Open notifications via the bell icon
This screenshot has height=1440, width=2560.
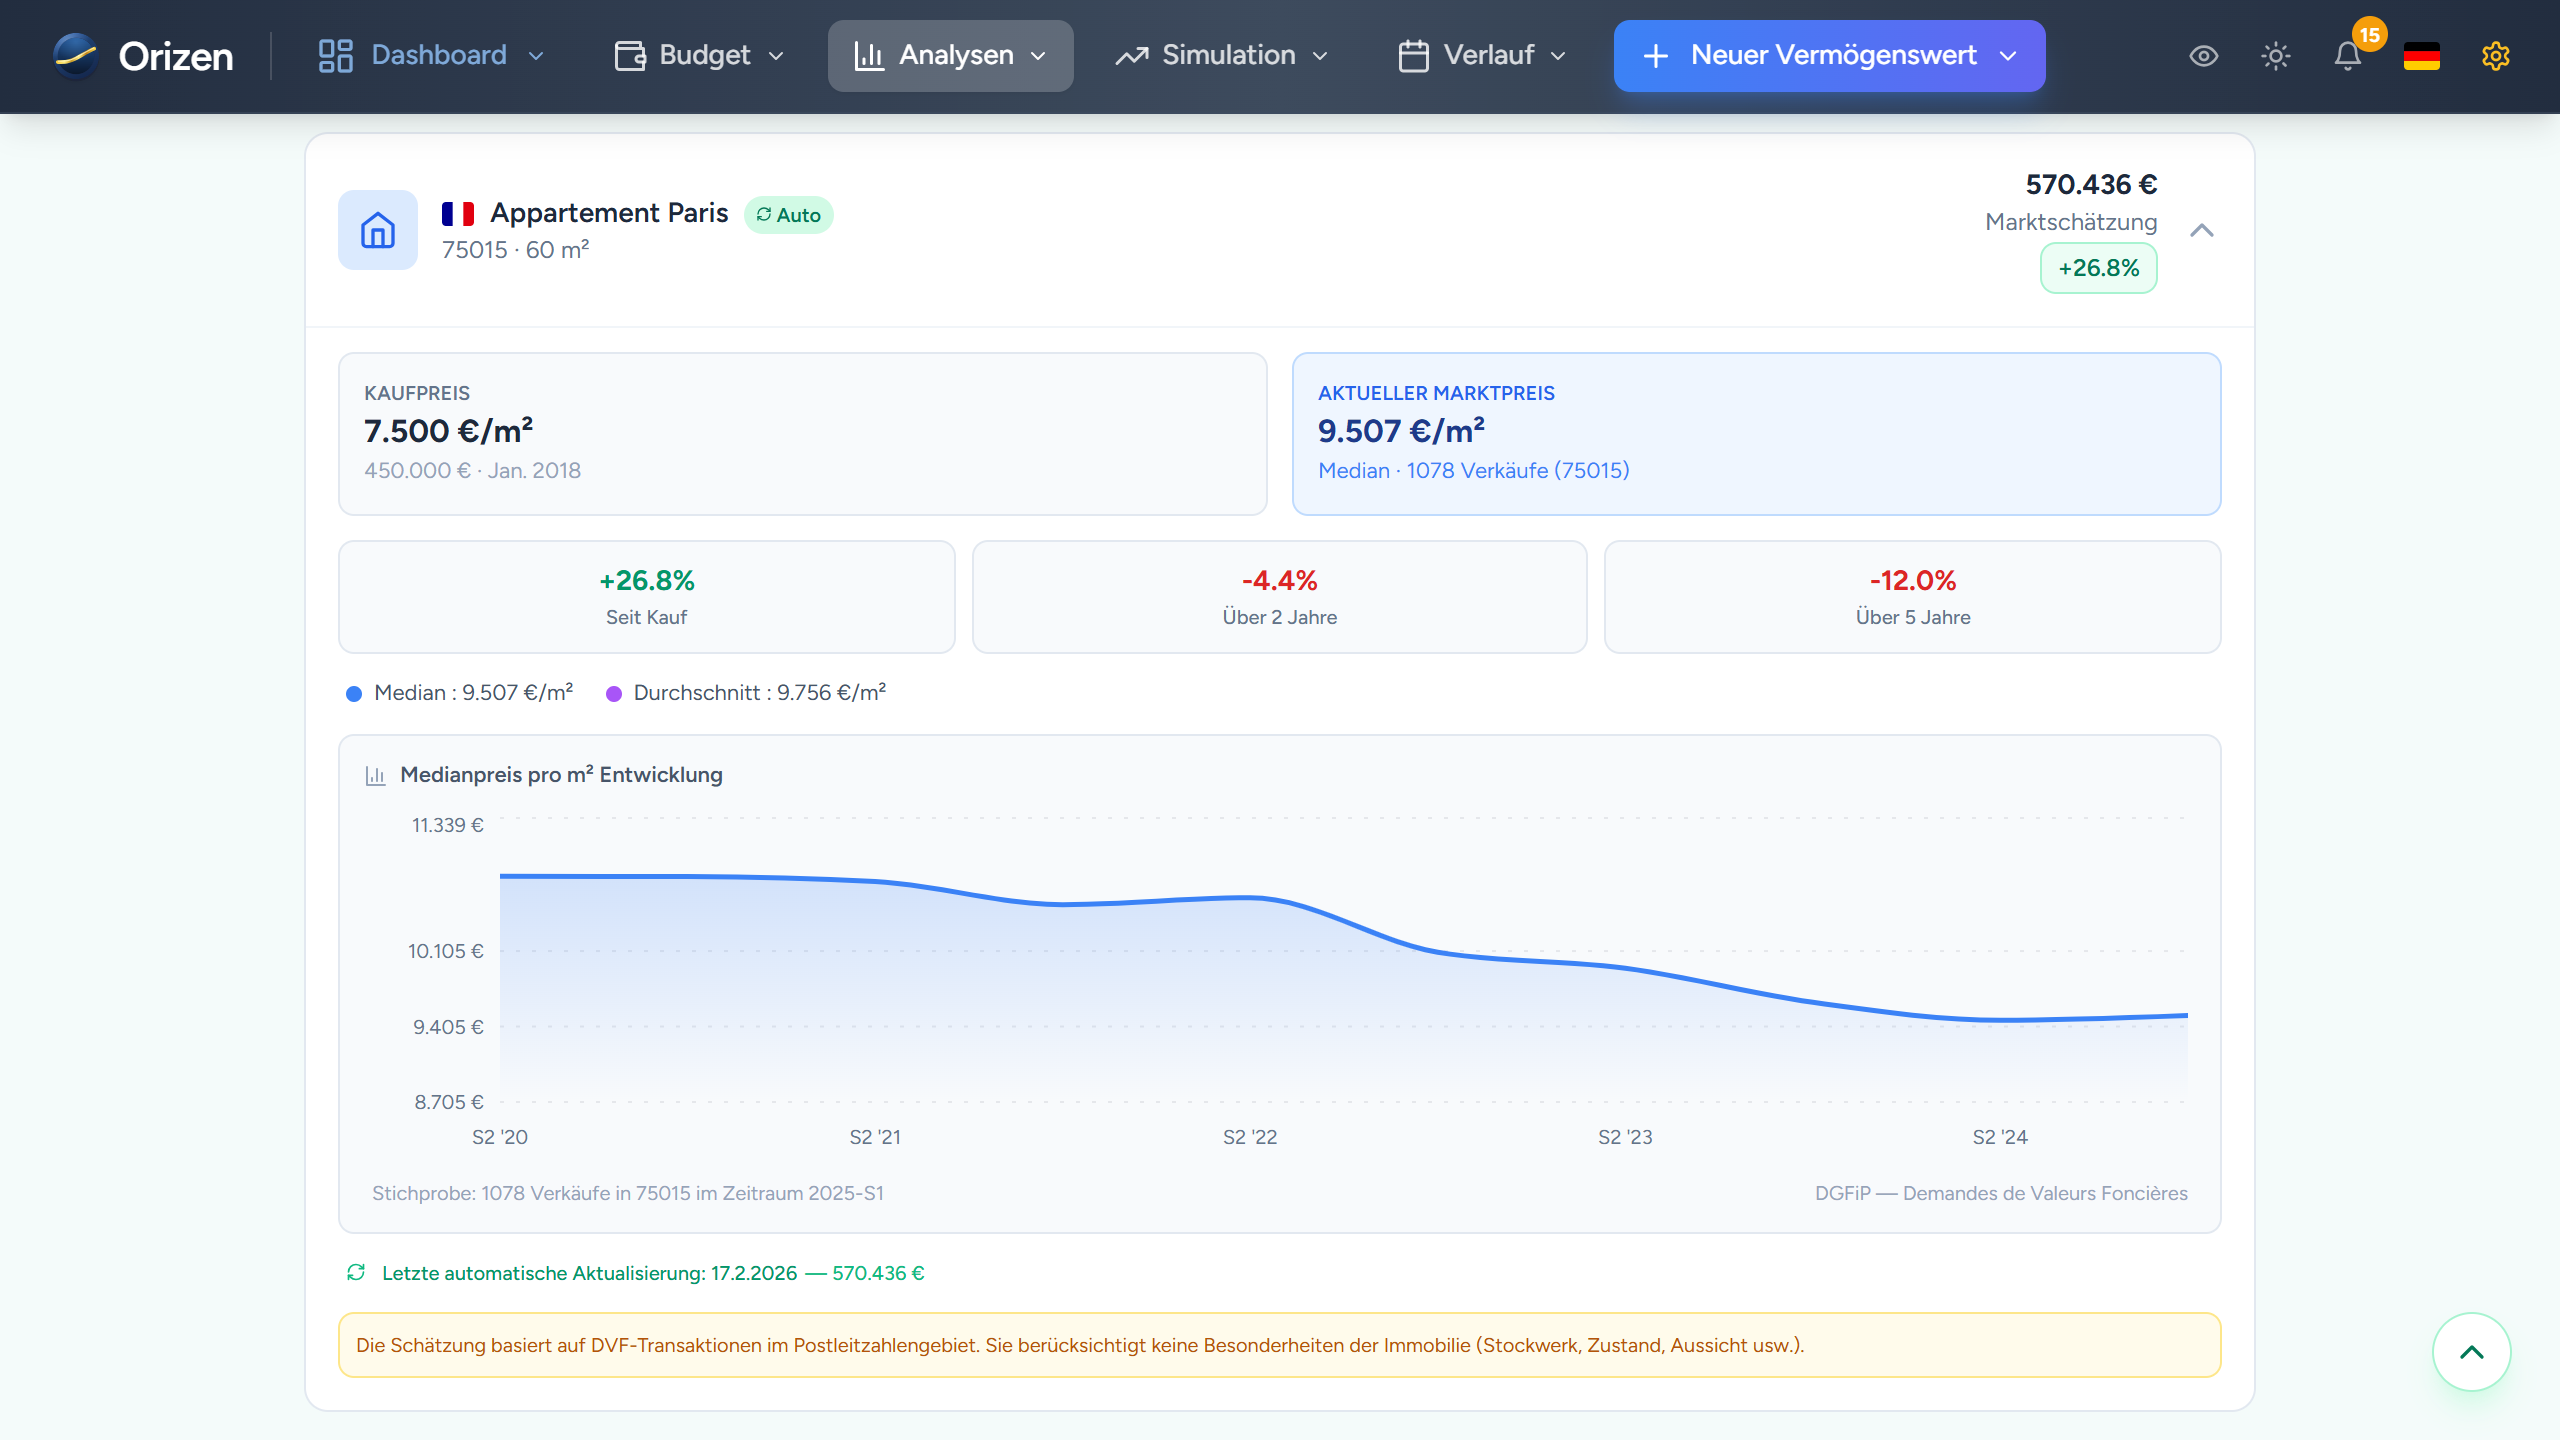click(x=2348, y=57)
